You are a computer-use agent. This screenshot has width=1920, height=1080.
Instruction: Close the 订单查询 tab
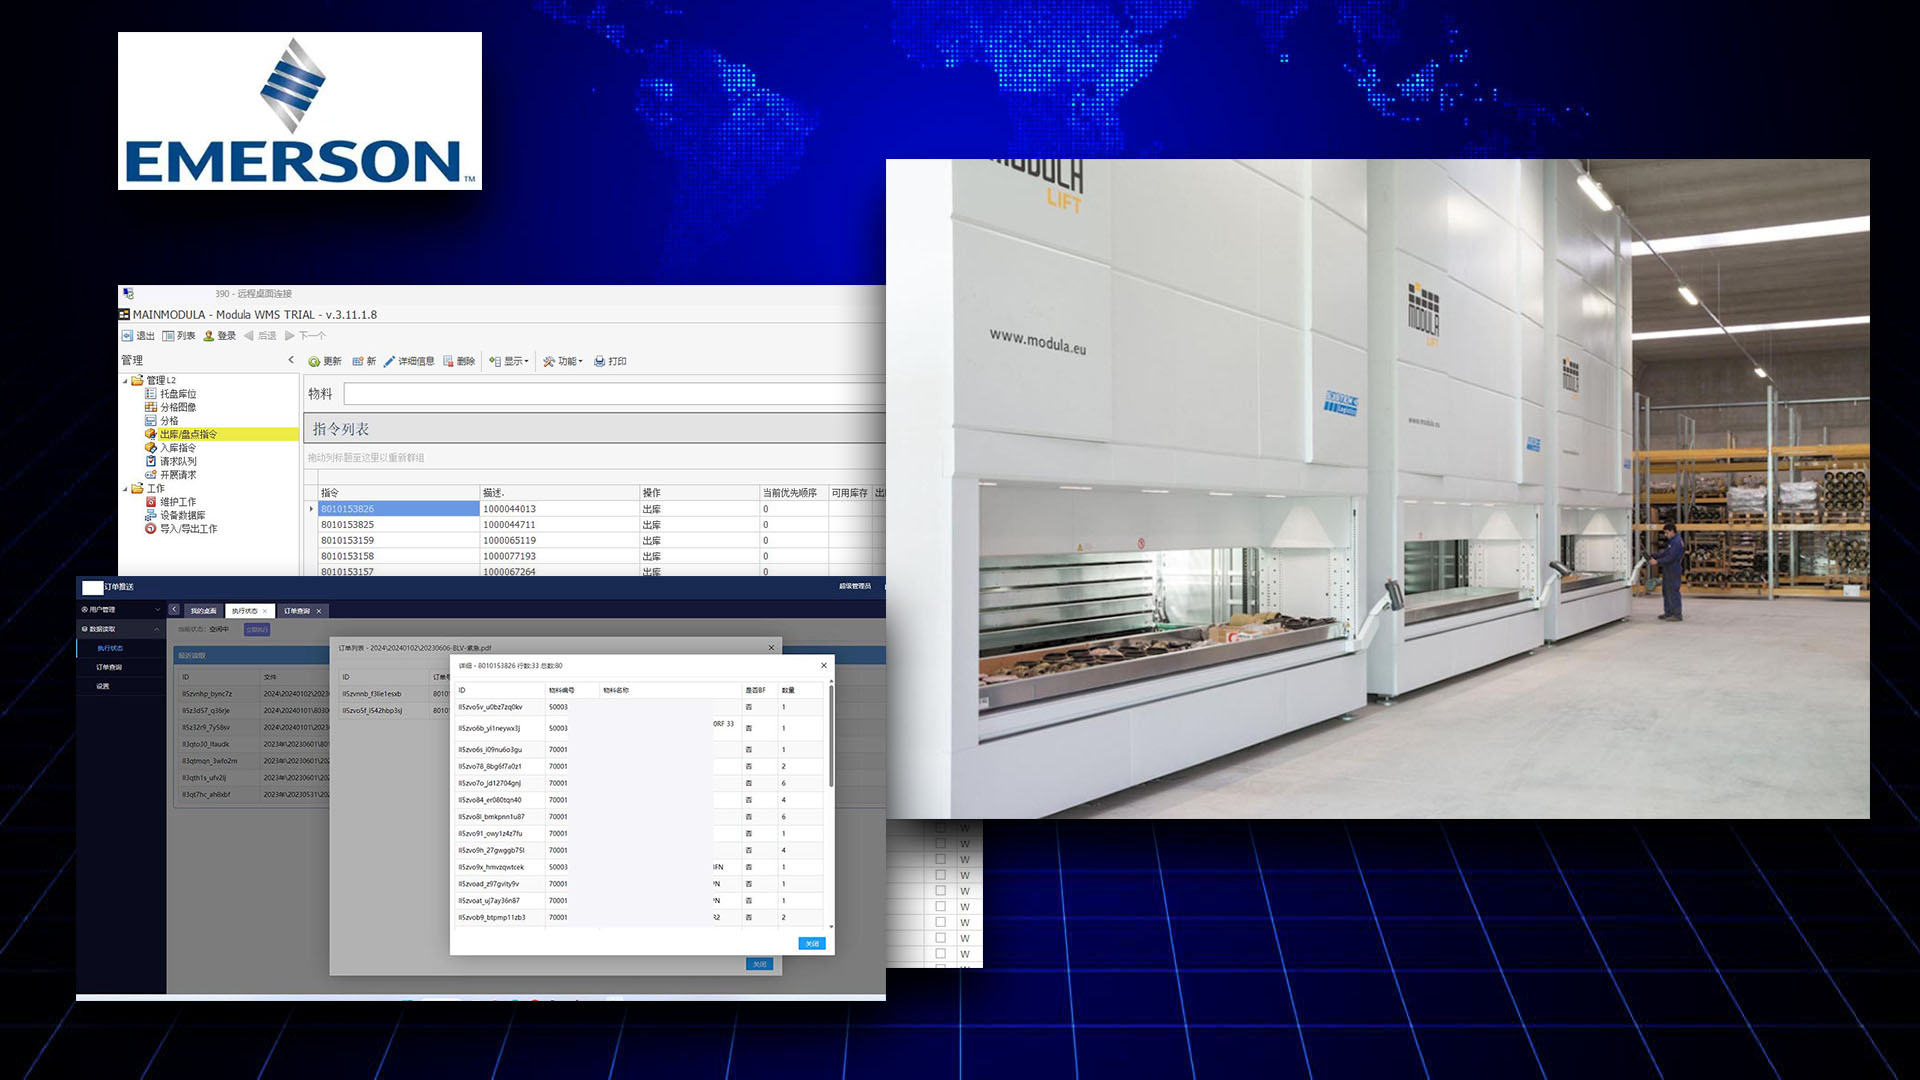319,611
